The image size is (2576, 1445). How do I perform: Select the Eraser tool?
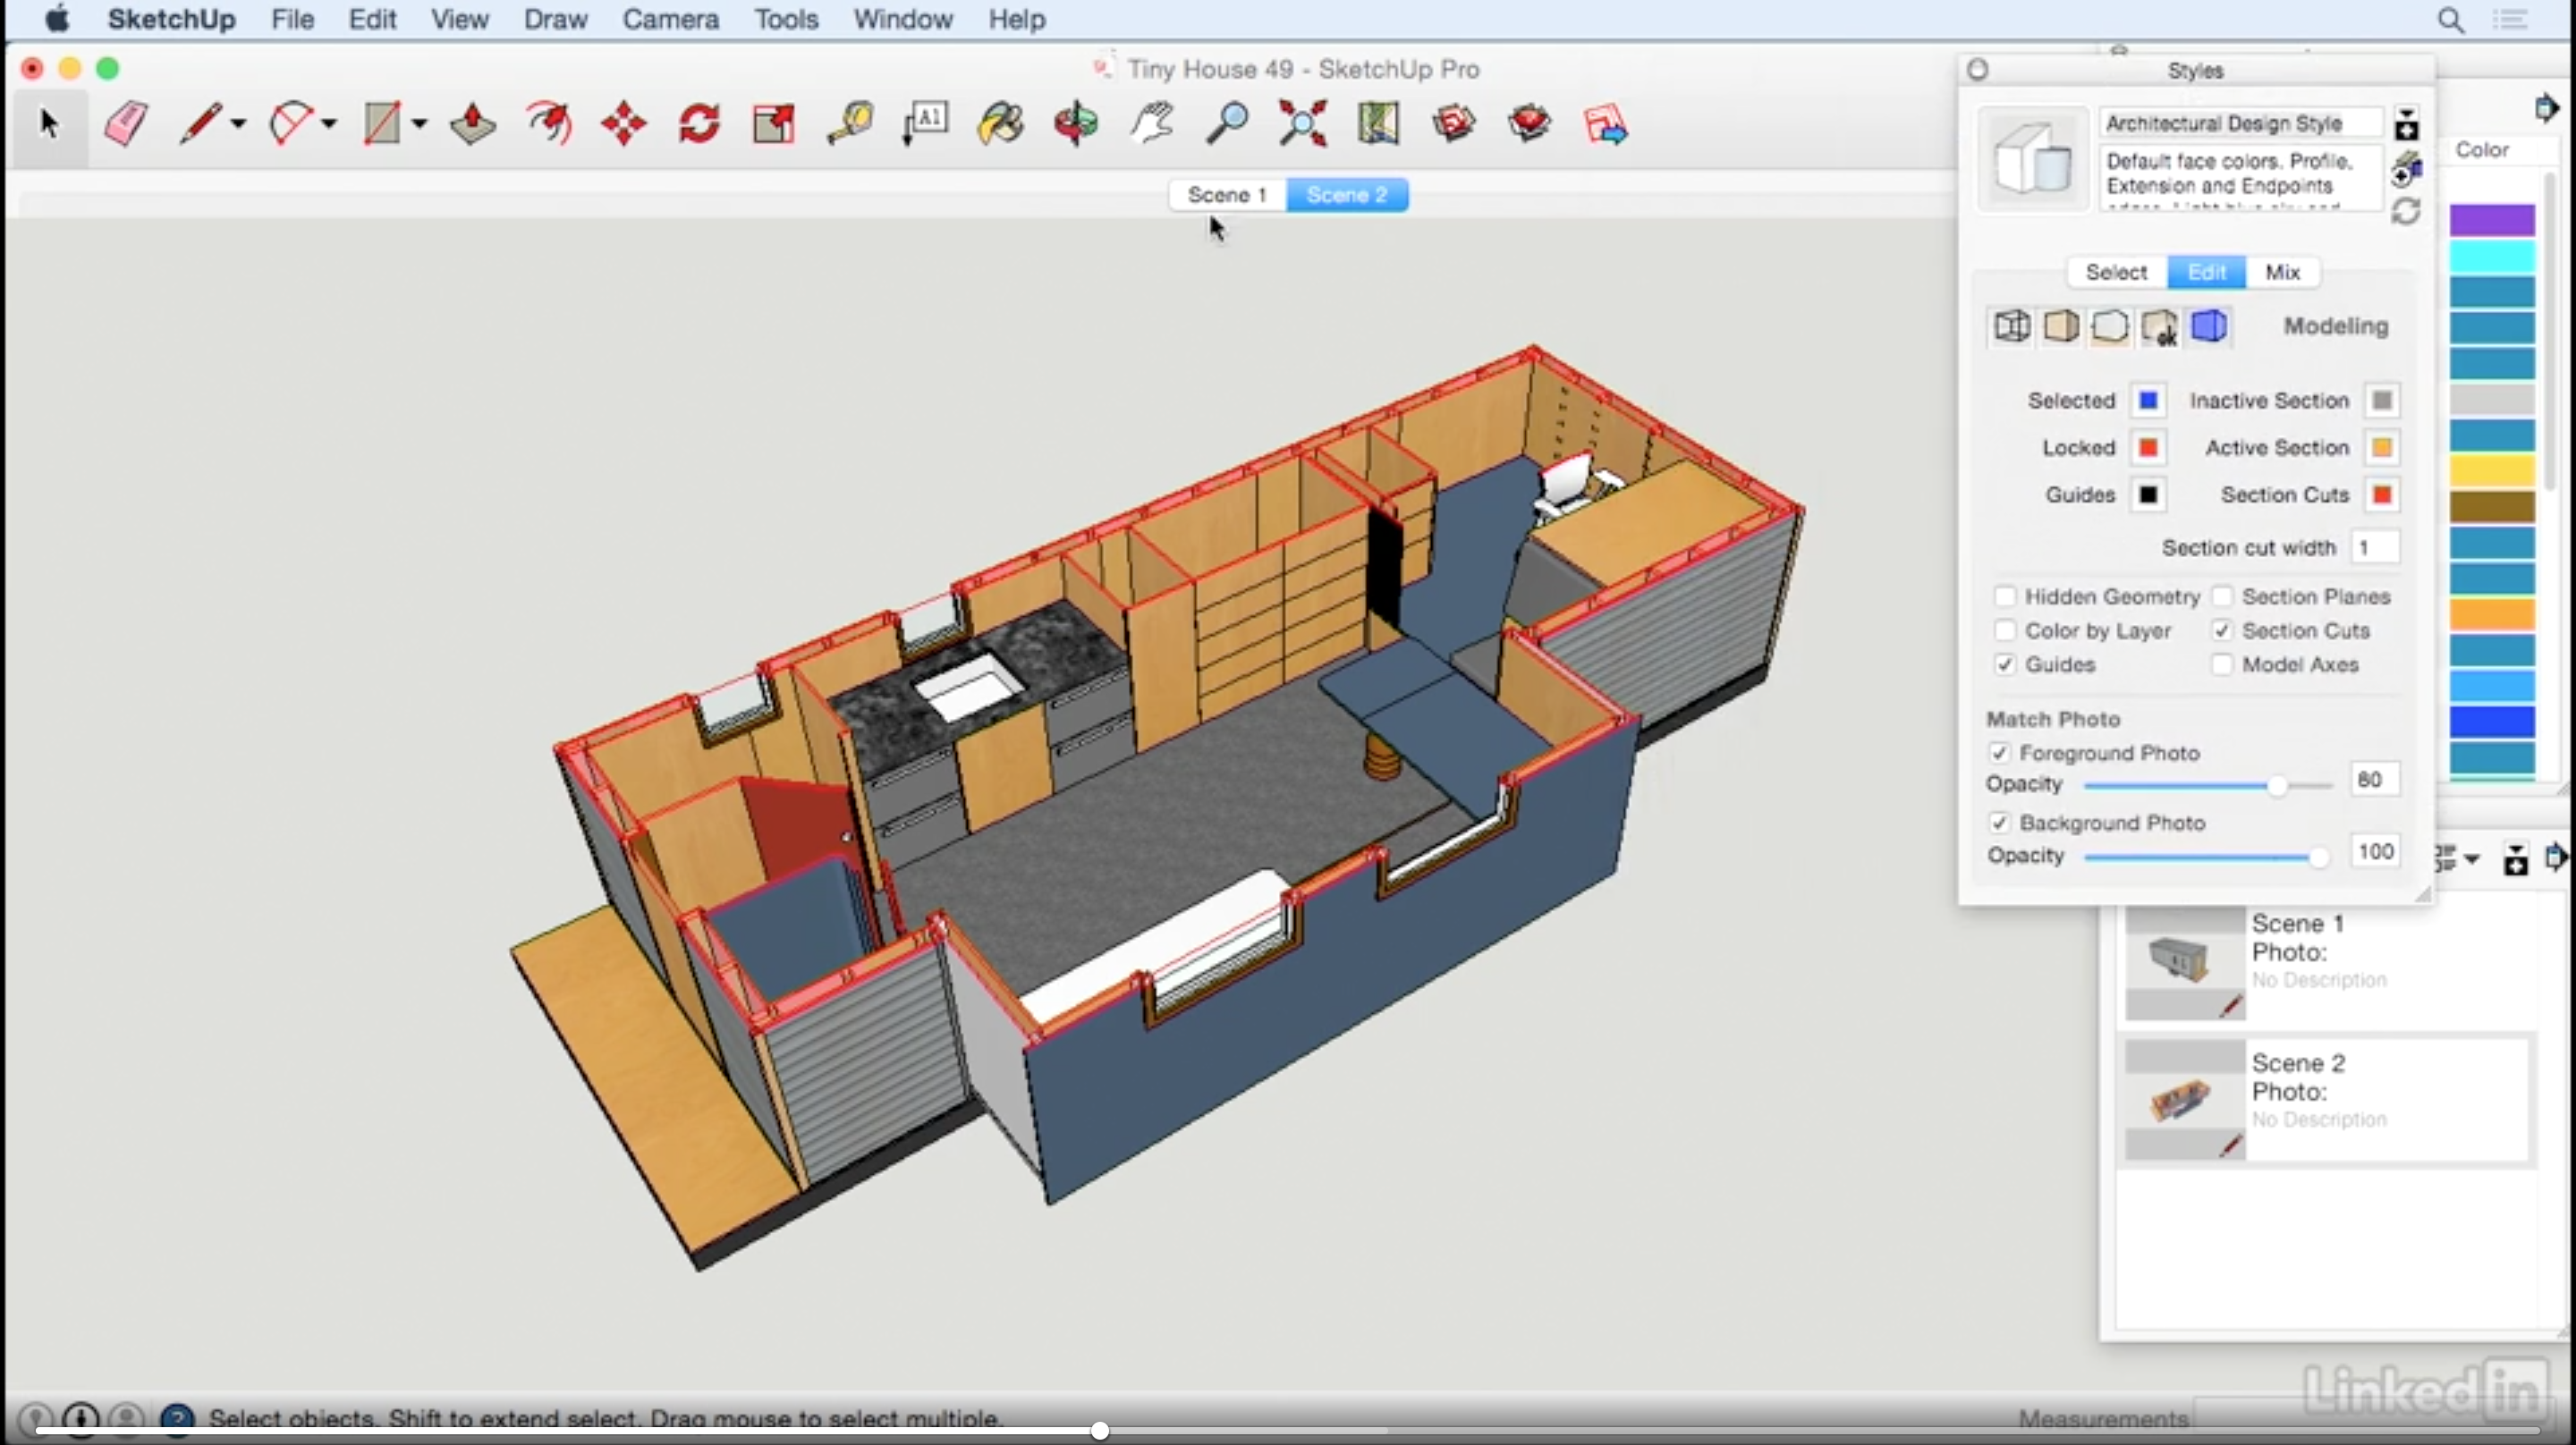pos(125,124)
